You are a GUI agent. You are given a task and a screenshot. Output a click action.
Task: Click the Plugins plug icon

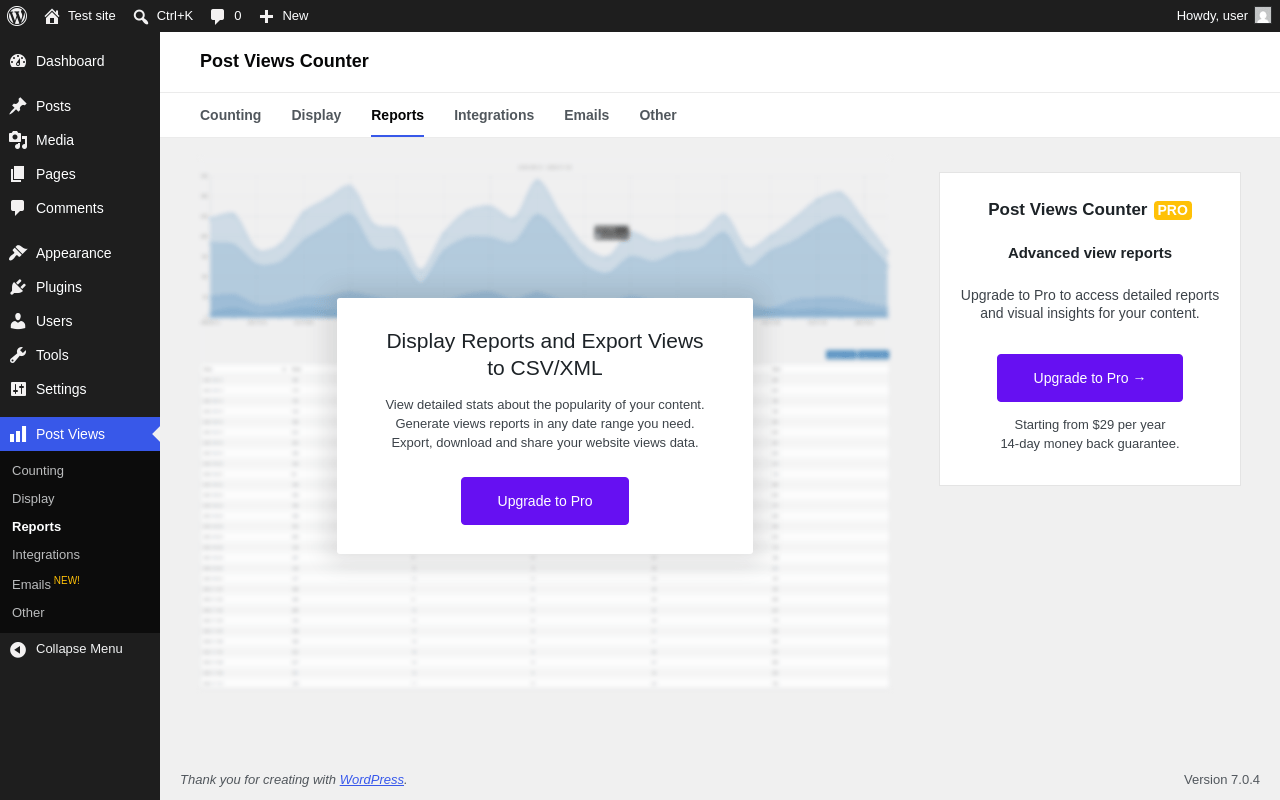tap(18, 287)
